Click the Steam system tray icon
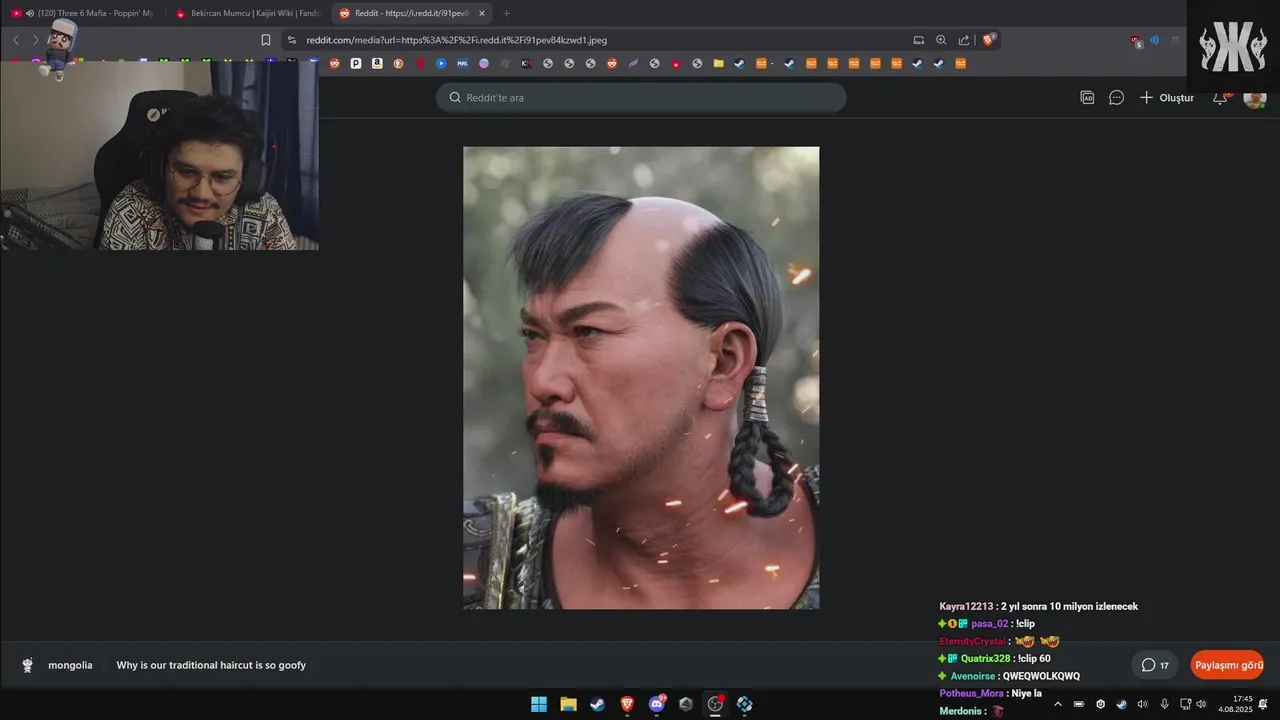Image resolution: width=1280 pixels, height=720 pixels. [1121, 704]
